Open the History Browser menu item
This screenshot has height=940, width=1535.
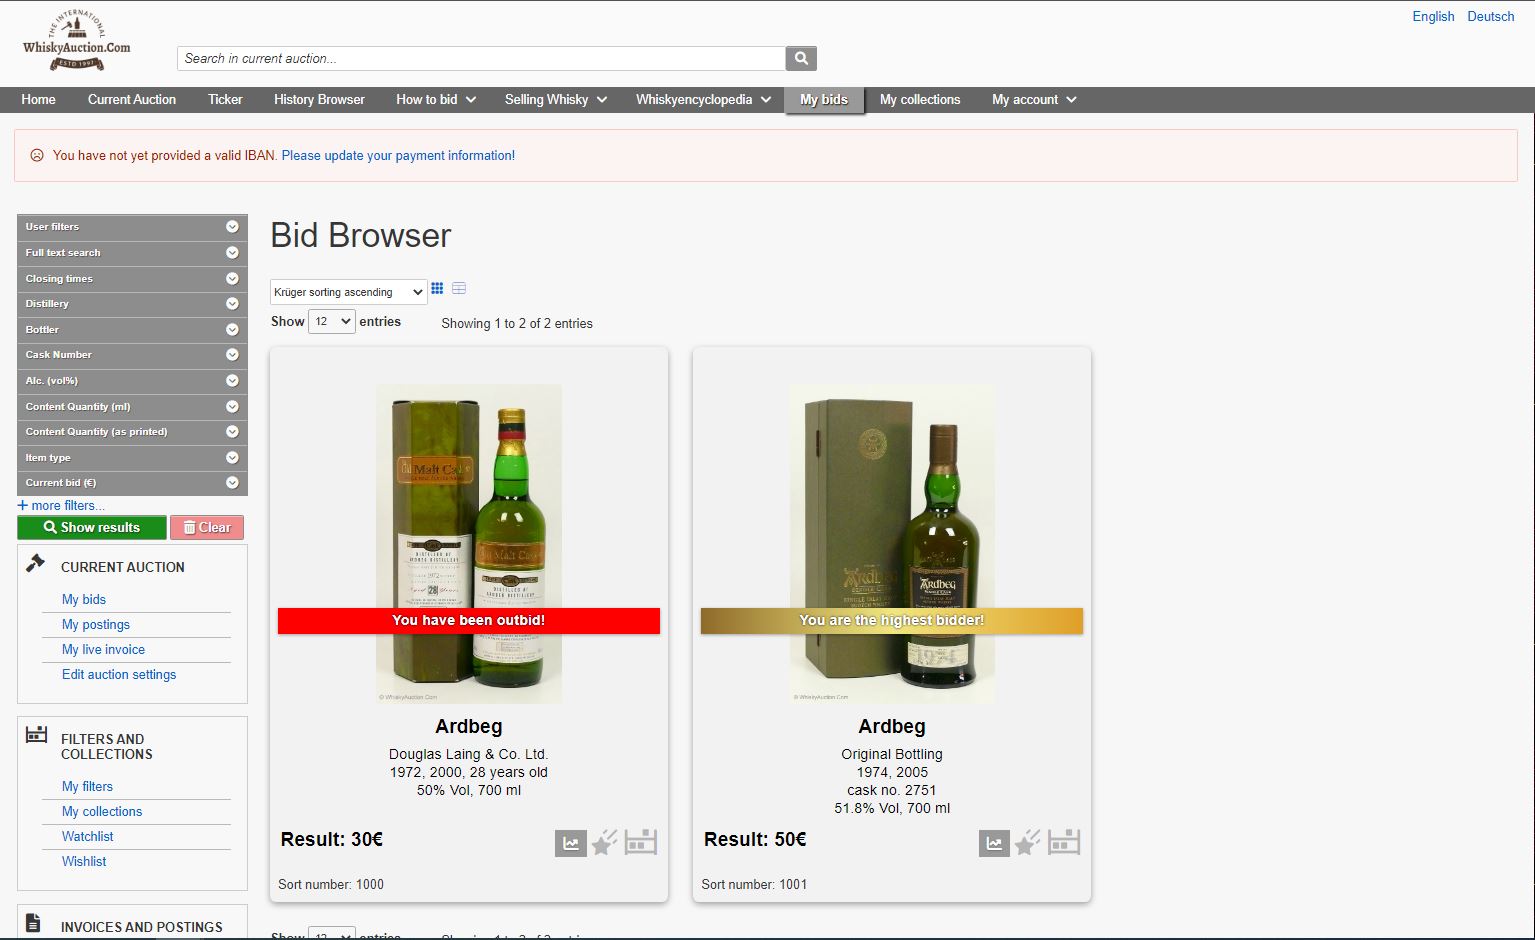(x=319, y=100)
